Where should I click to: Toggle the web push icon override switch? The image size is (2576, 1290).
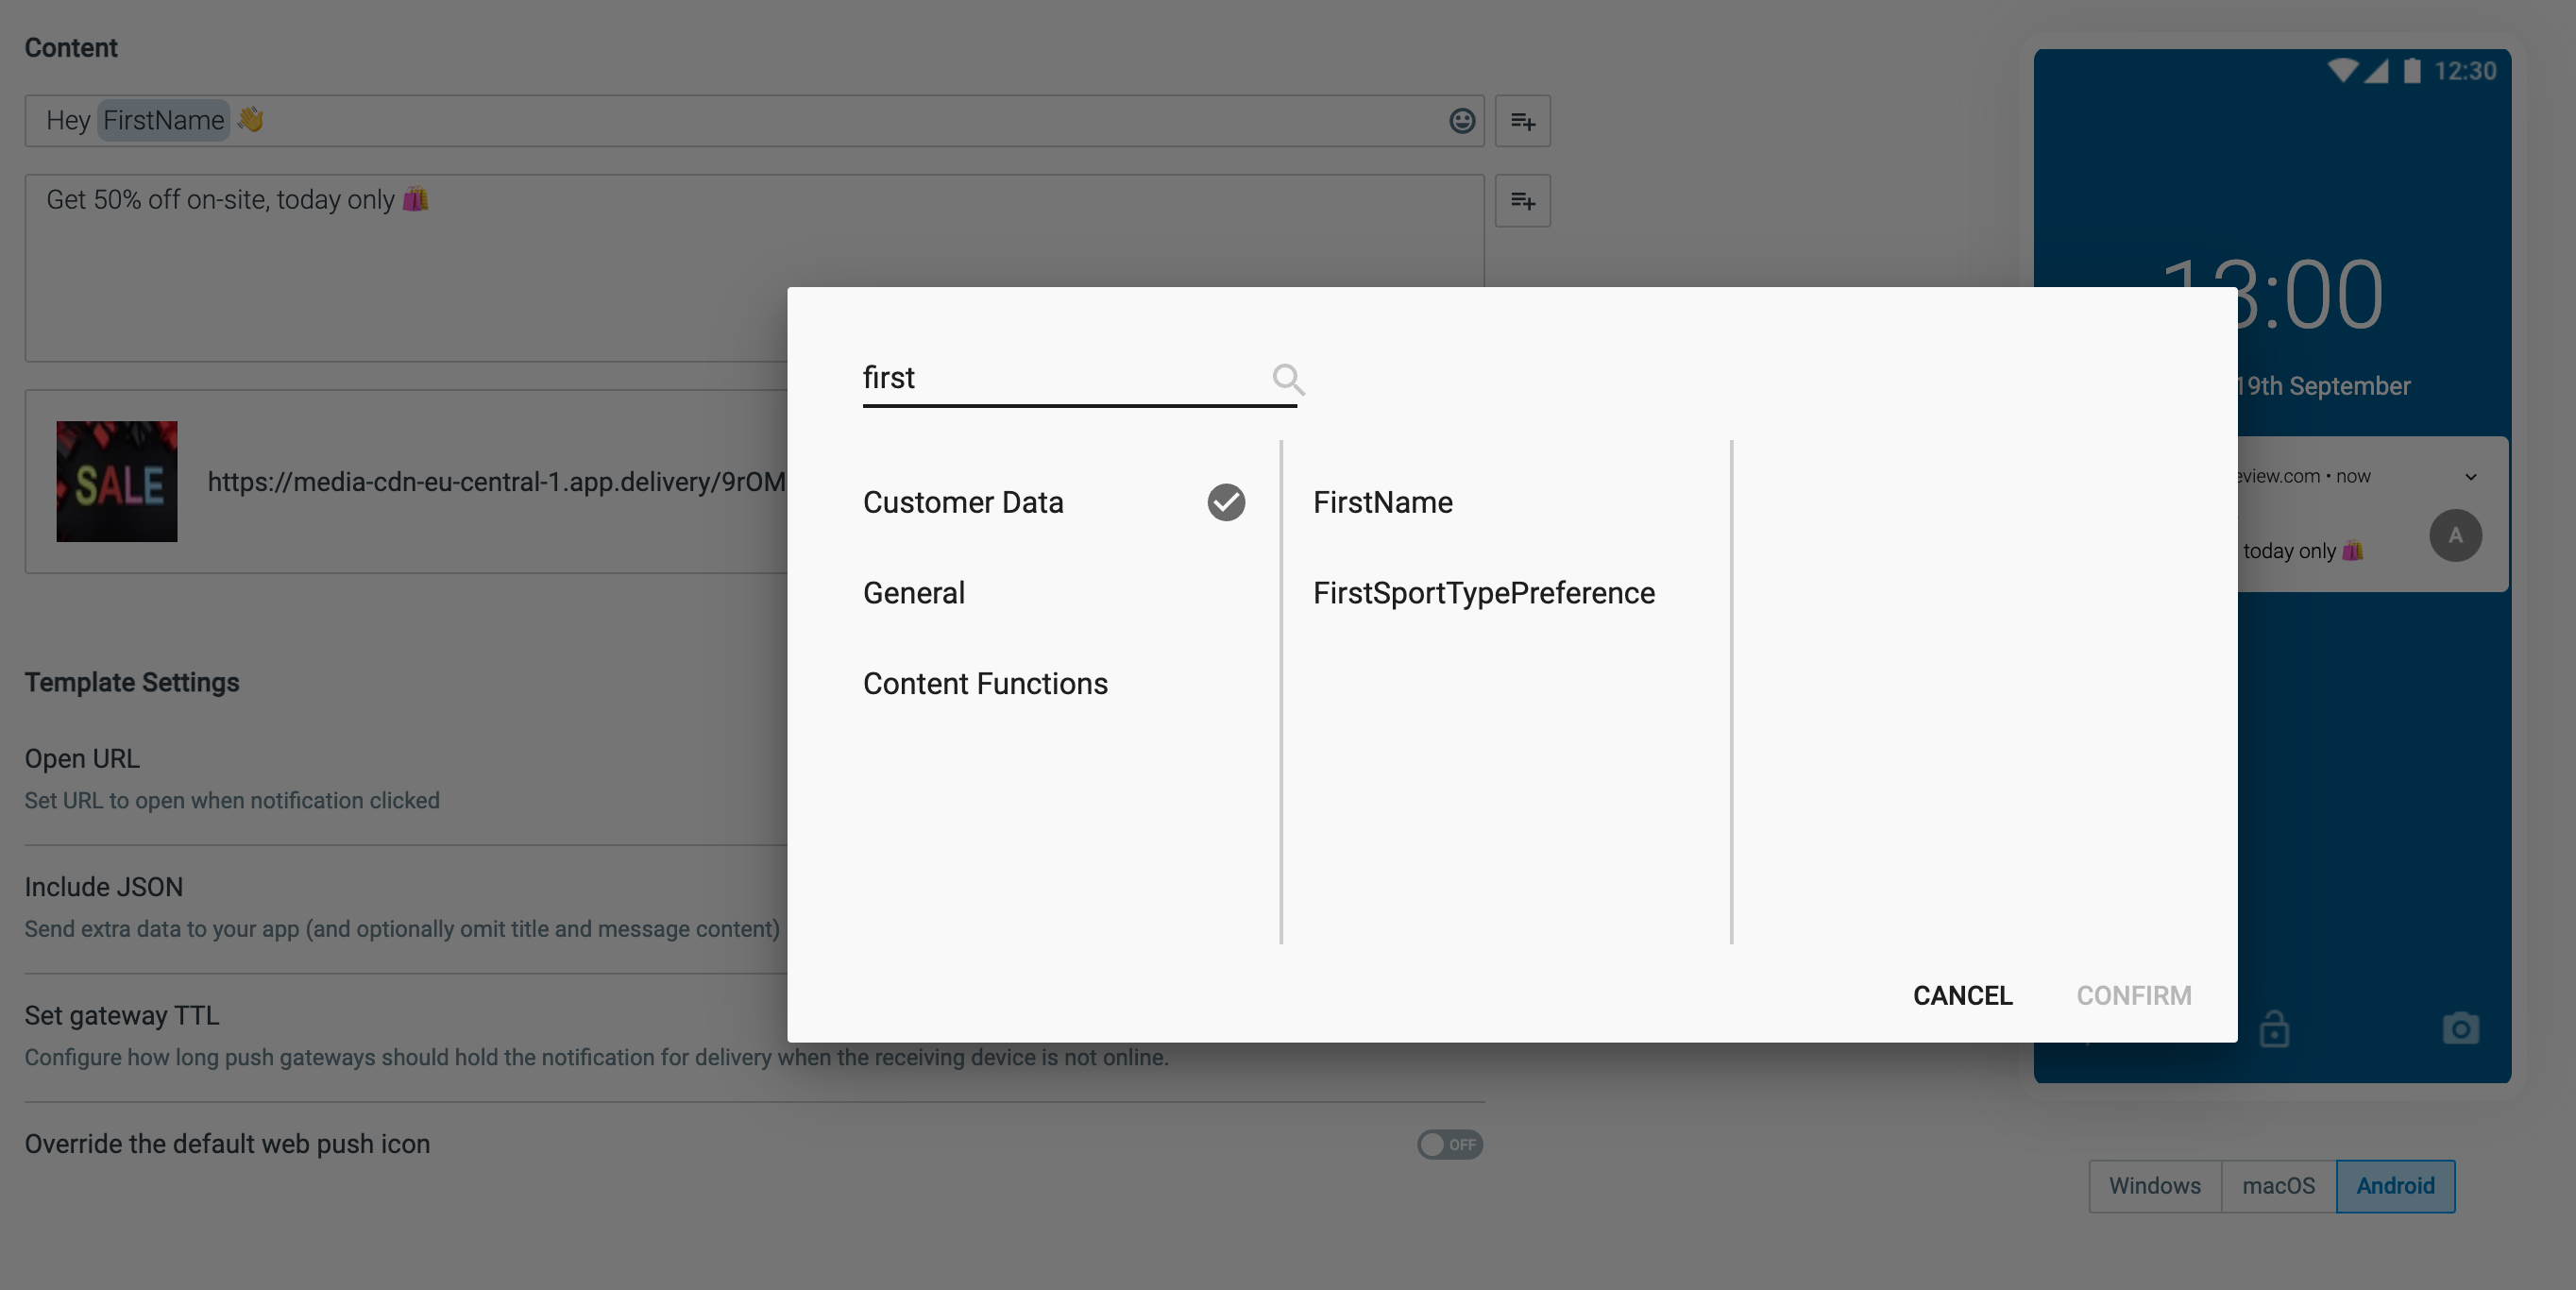click(x=1449, y=1144)
